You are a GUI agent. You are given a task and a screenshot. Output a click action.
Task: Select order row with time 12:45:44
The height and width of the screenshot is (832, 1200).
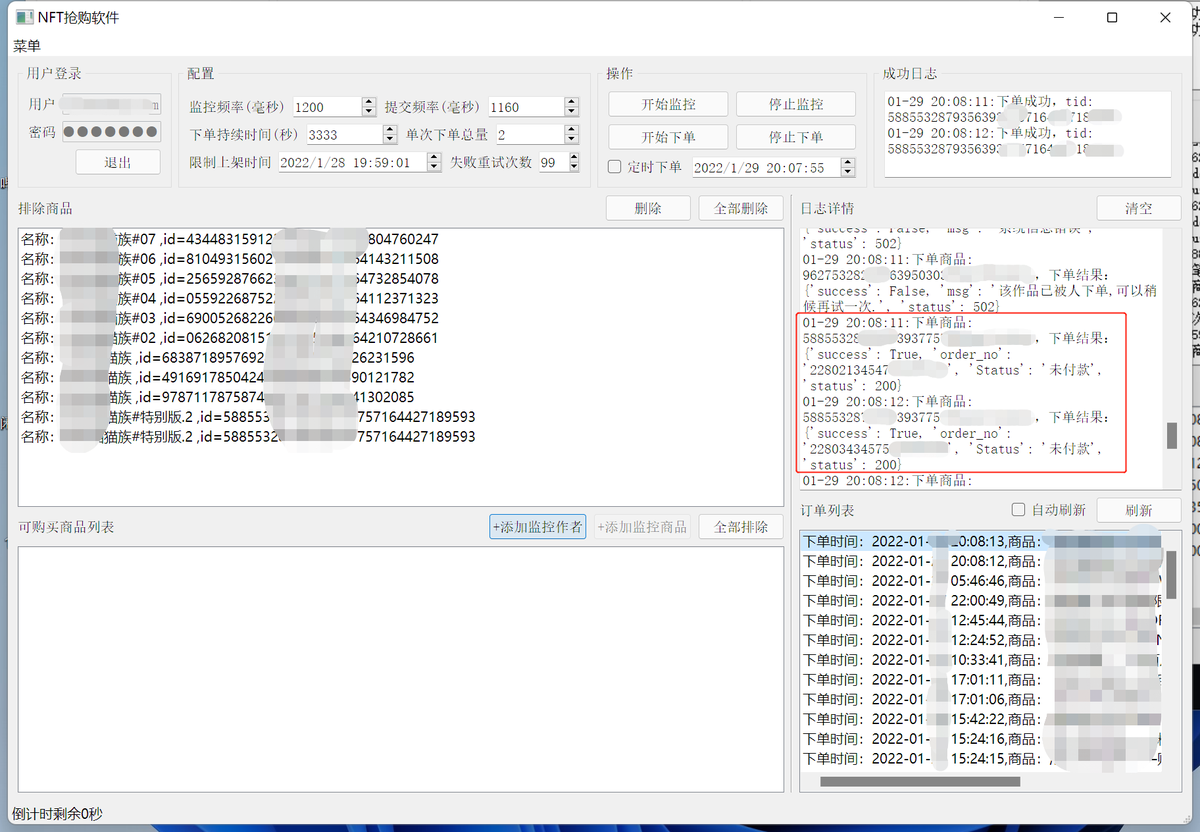pyautogui.click(x=982, y=620)
